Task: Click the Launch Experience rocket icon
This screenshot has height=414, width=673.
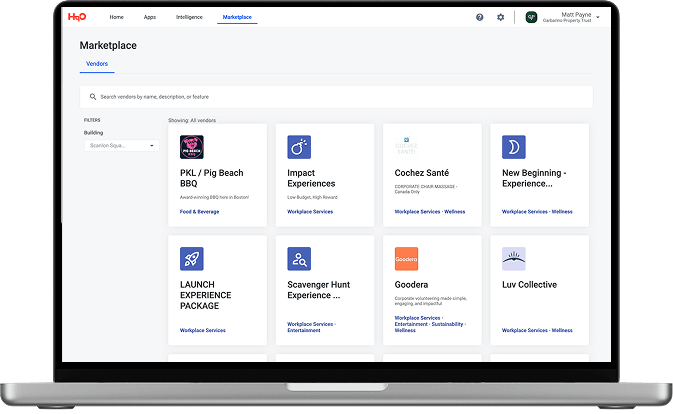Action: tap(192, 259)
